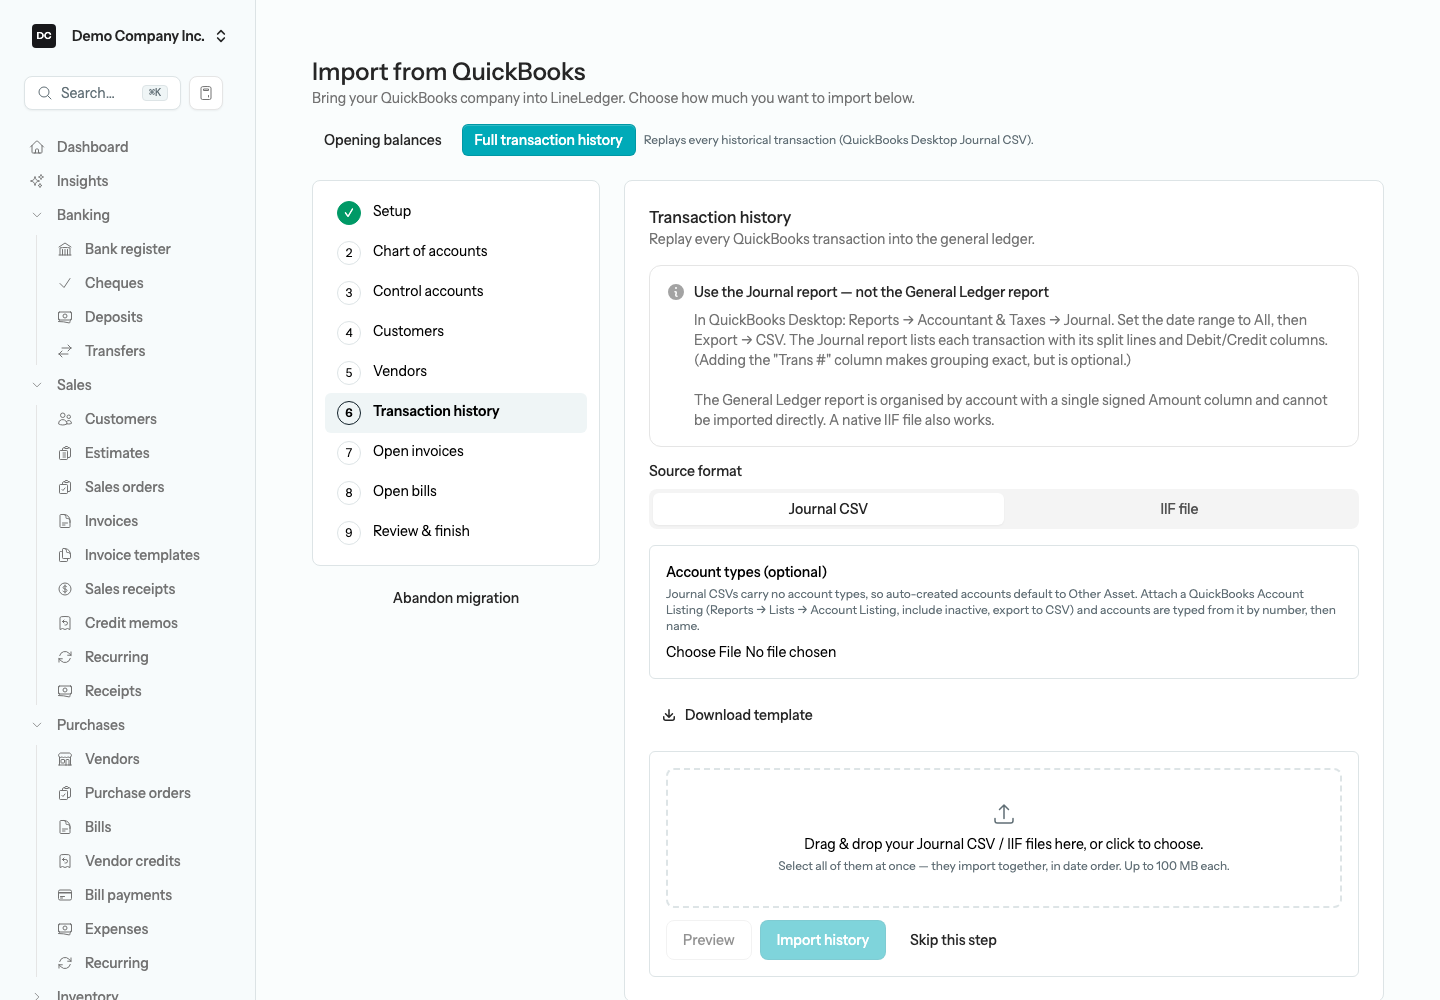Click the calculator icon beside the search box
Image resolution: width=1440 pixels, height=1000 pixels.
(206, 93)
